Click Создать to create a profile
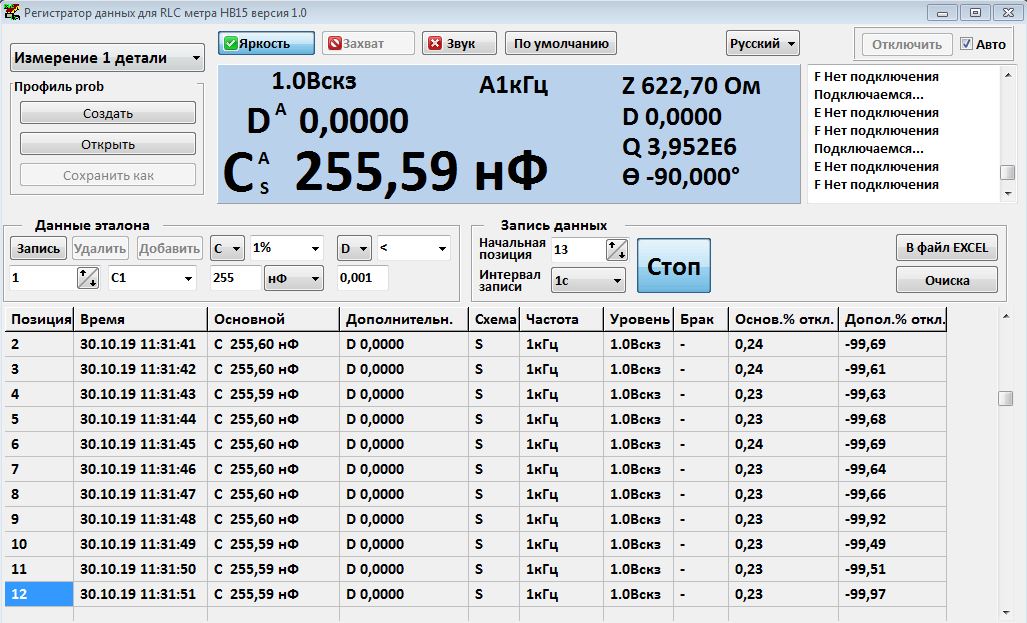This screenshot has width=1027, height=623. [x=108, y=114]
